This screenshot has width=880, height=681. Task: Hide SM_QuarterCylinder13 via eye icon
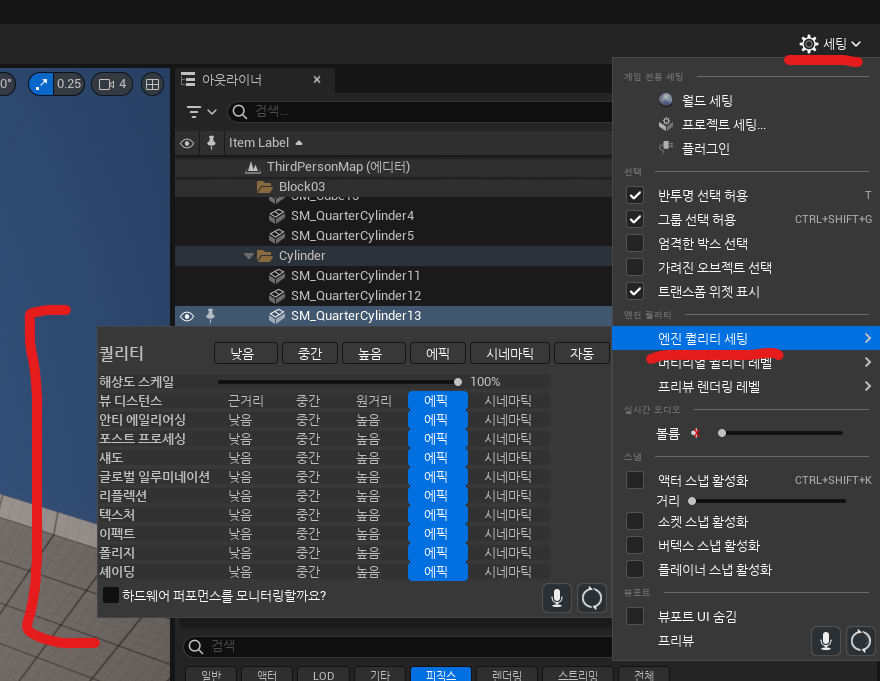click(x=187, y=316)
